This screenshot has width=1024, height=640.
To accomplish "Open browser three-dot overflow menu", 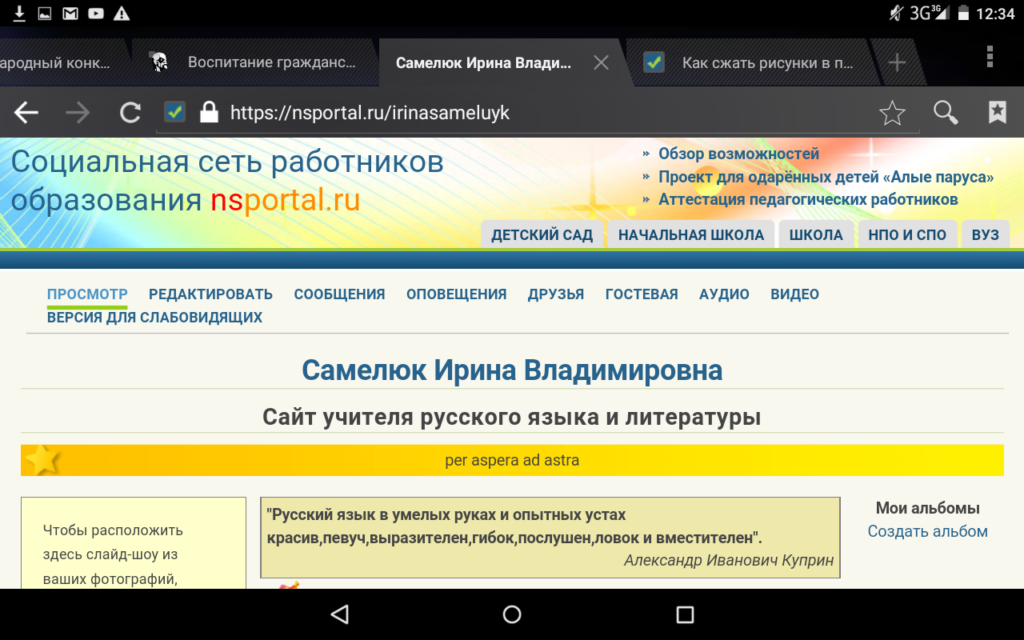I will [x=990, y=56].
